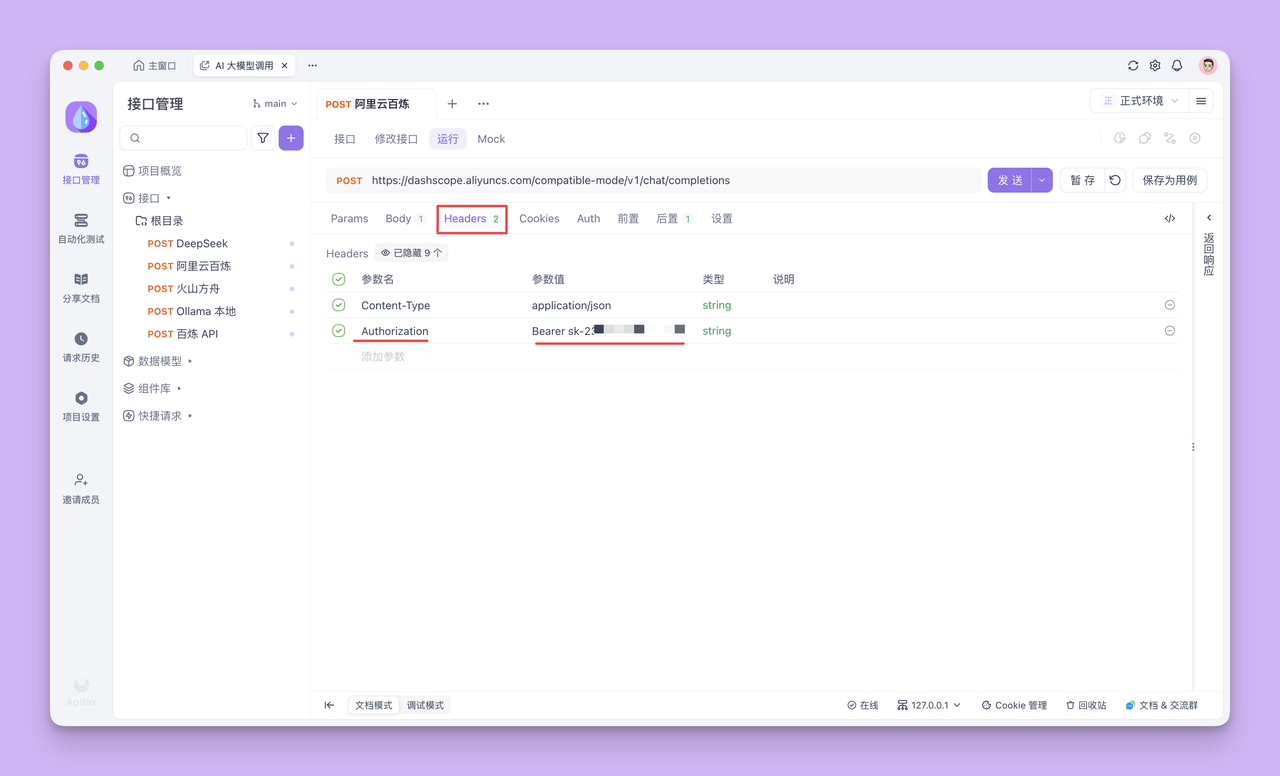
Task: Expand the 快捷请求 node
Action: pyautogui.click(x=190, y=415)
